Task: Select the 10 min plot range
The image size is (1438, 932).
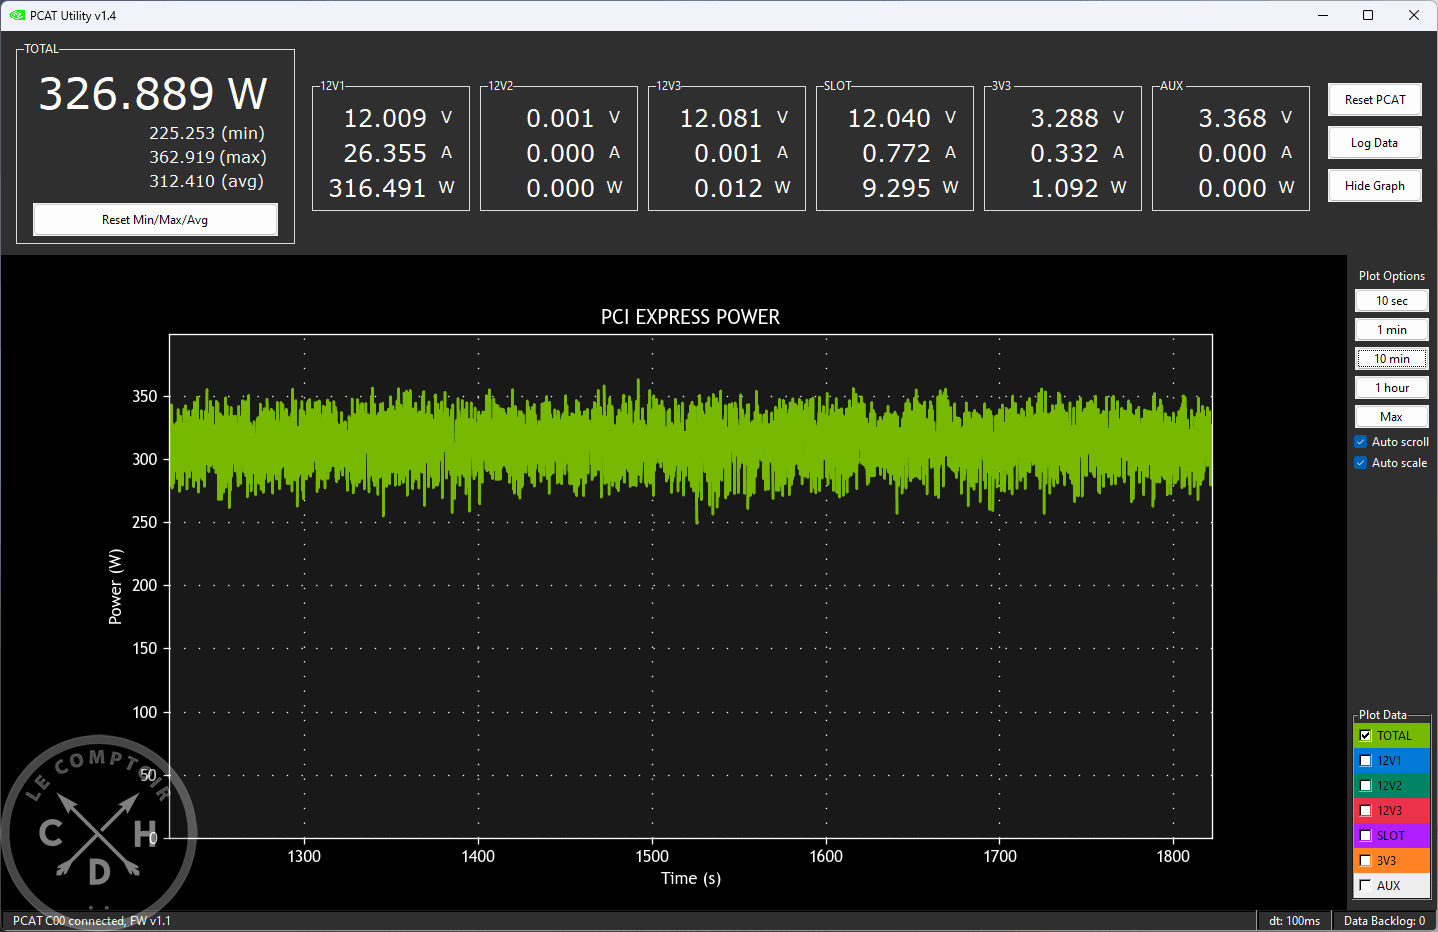Action: pyautogui.click(x=1391, y=359)
